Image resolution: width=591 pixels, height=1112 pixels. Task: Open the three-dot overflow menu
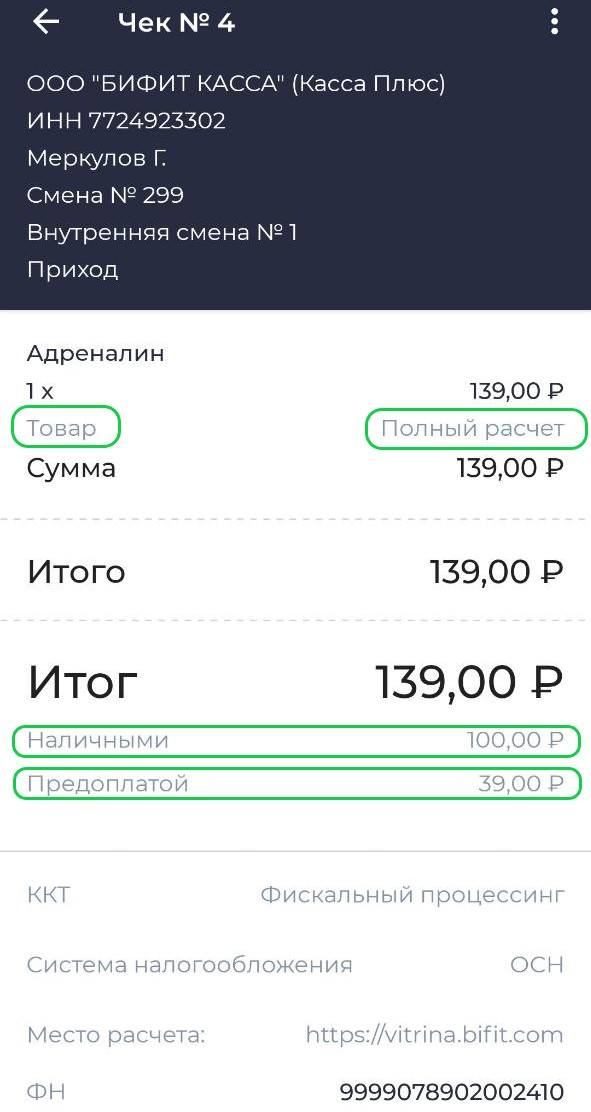click(554, 22)
